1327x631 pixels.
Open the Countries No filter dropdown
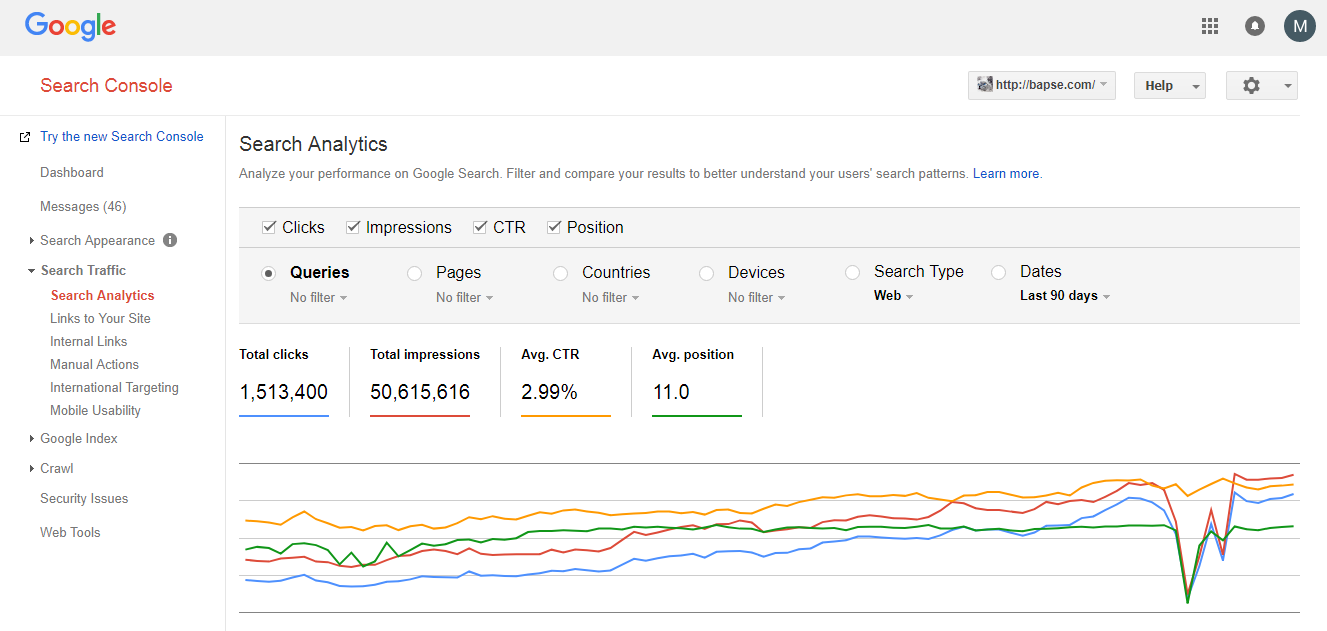pos(611,297)
